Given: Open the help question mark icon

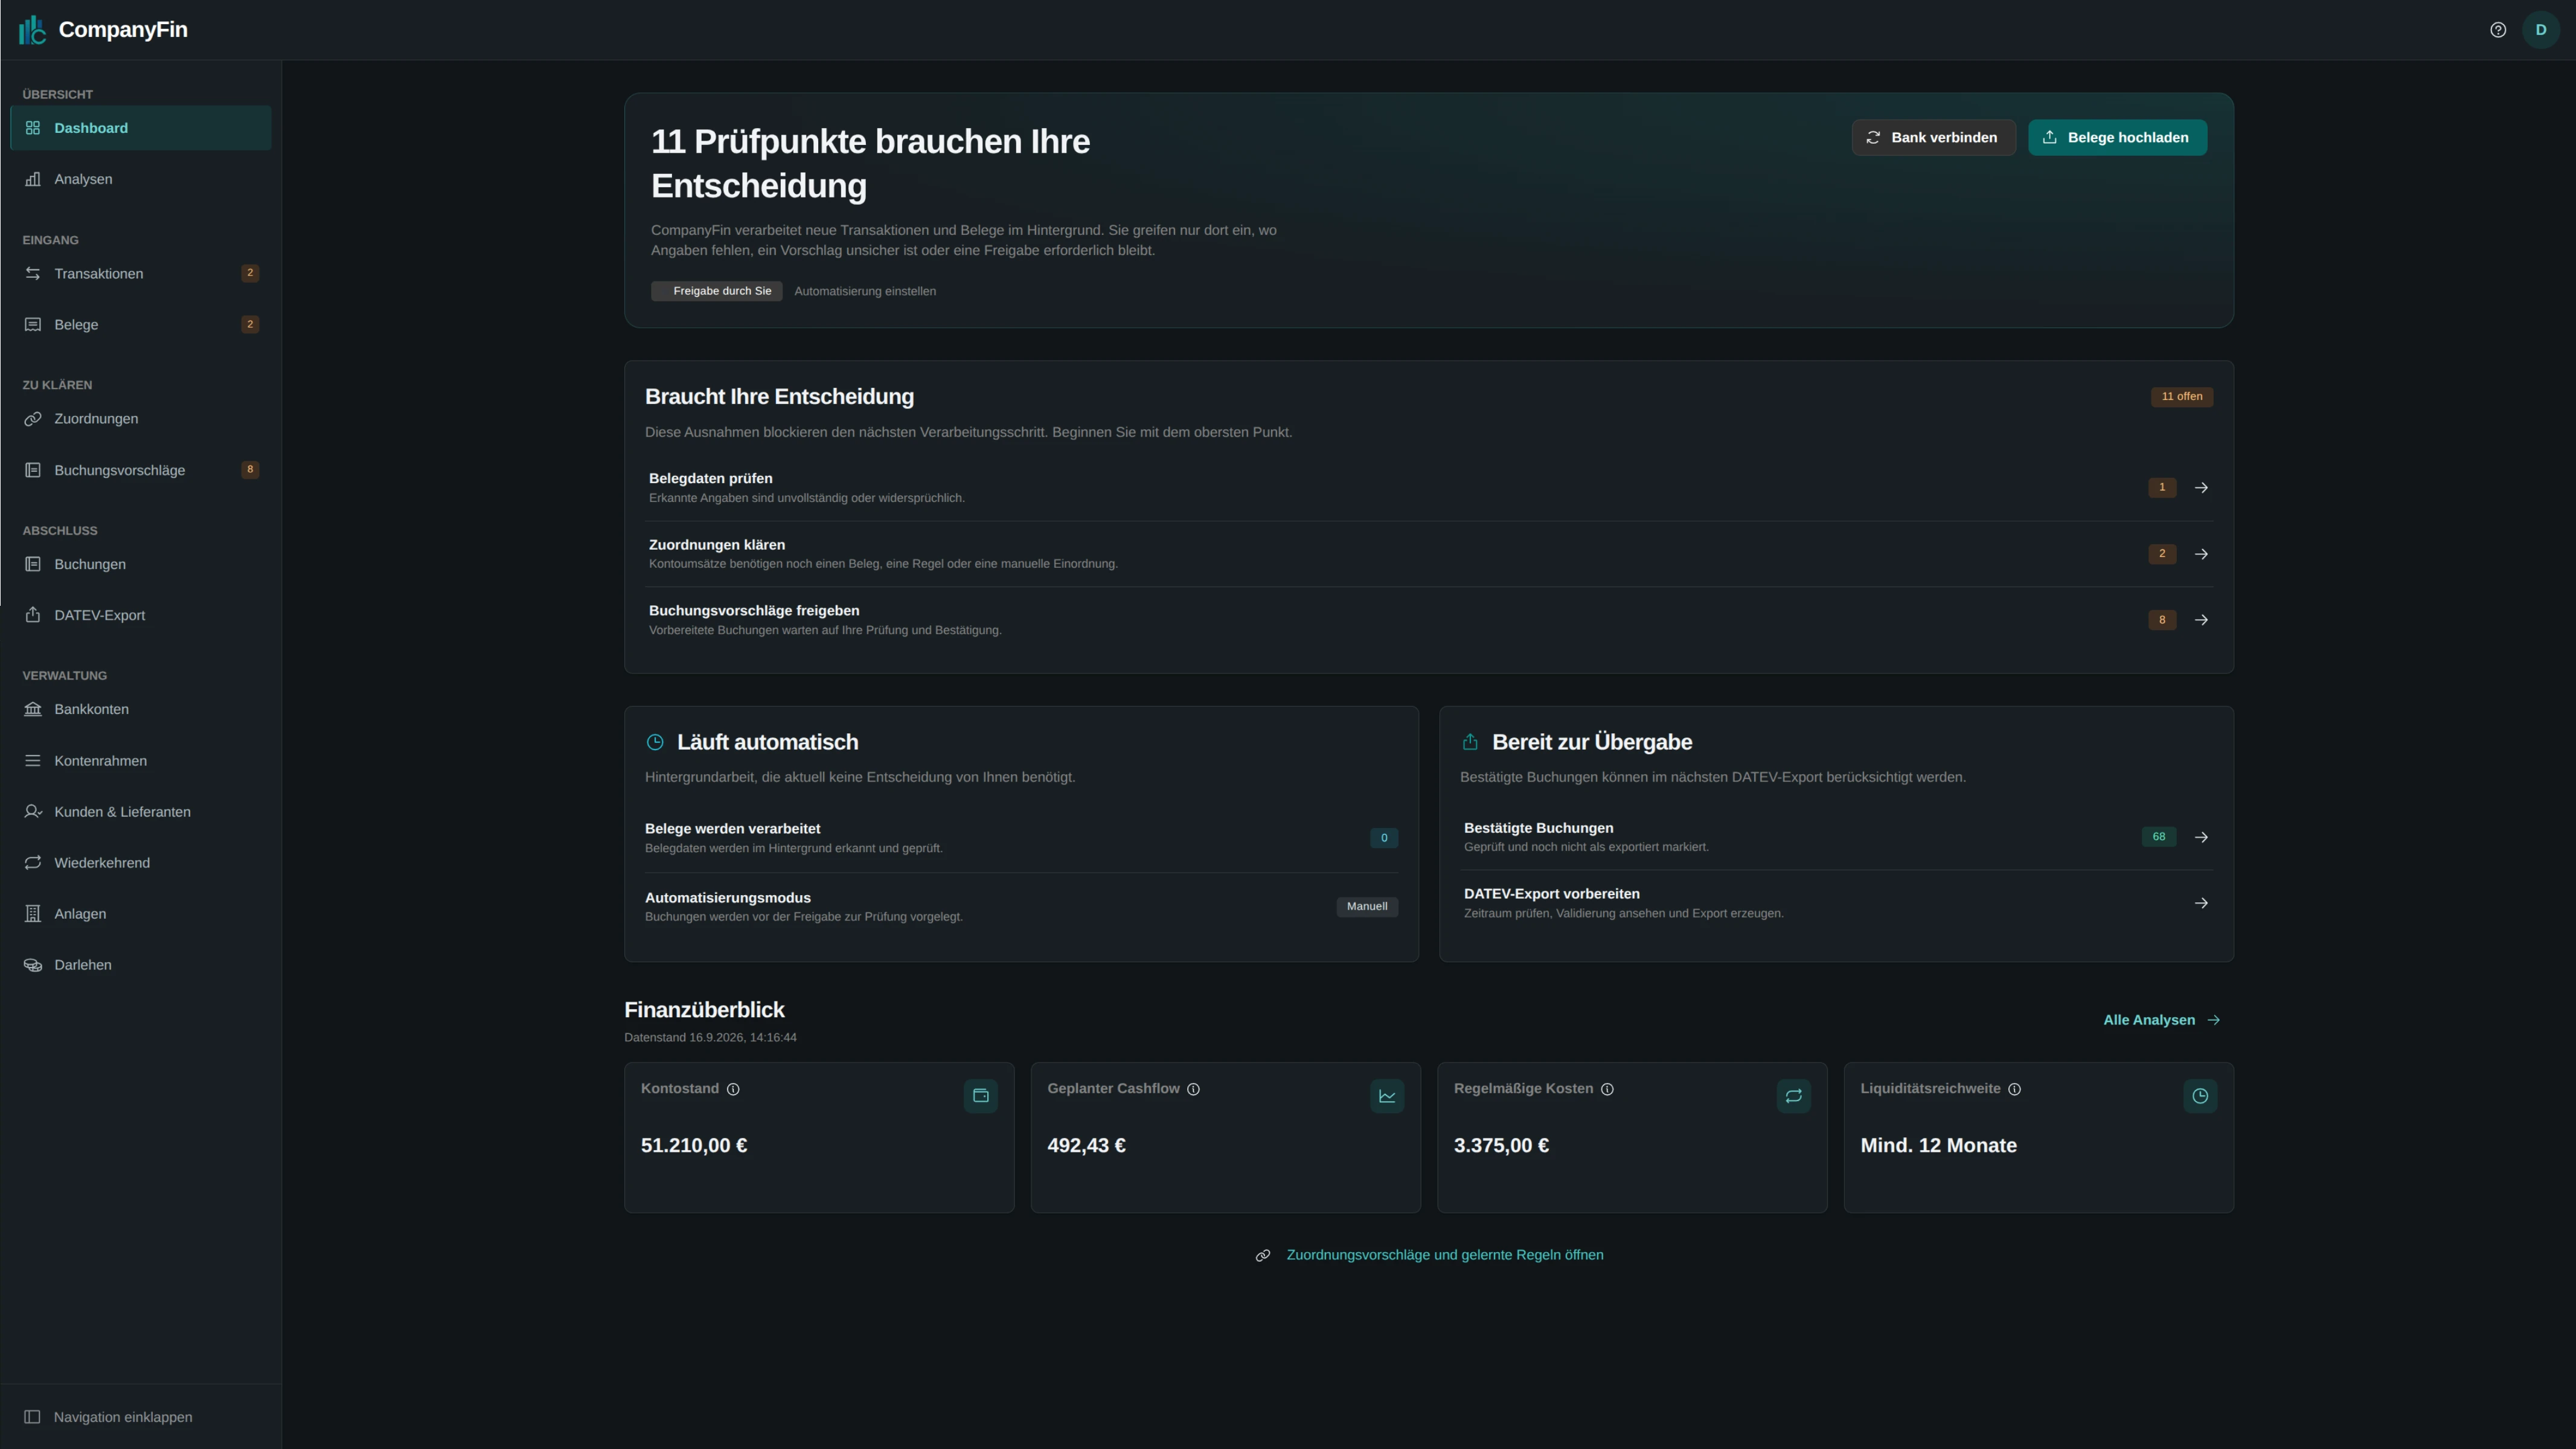Looking at the screenshot, I should point(2497,30).
